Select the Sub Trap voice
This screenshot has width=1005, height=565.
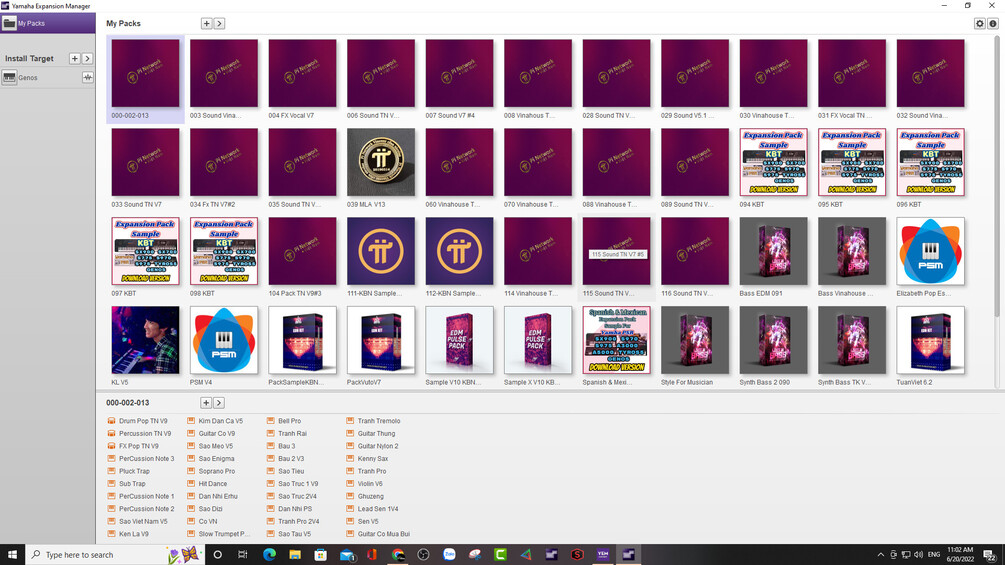pos(127,484)
